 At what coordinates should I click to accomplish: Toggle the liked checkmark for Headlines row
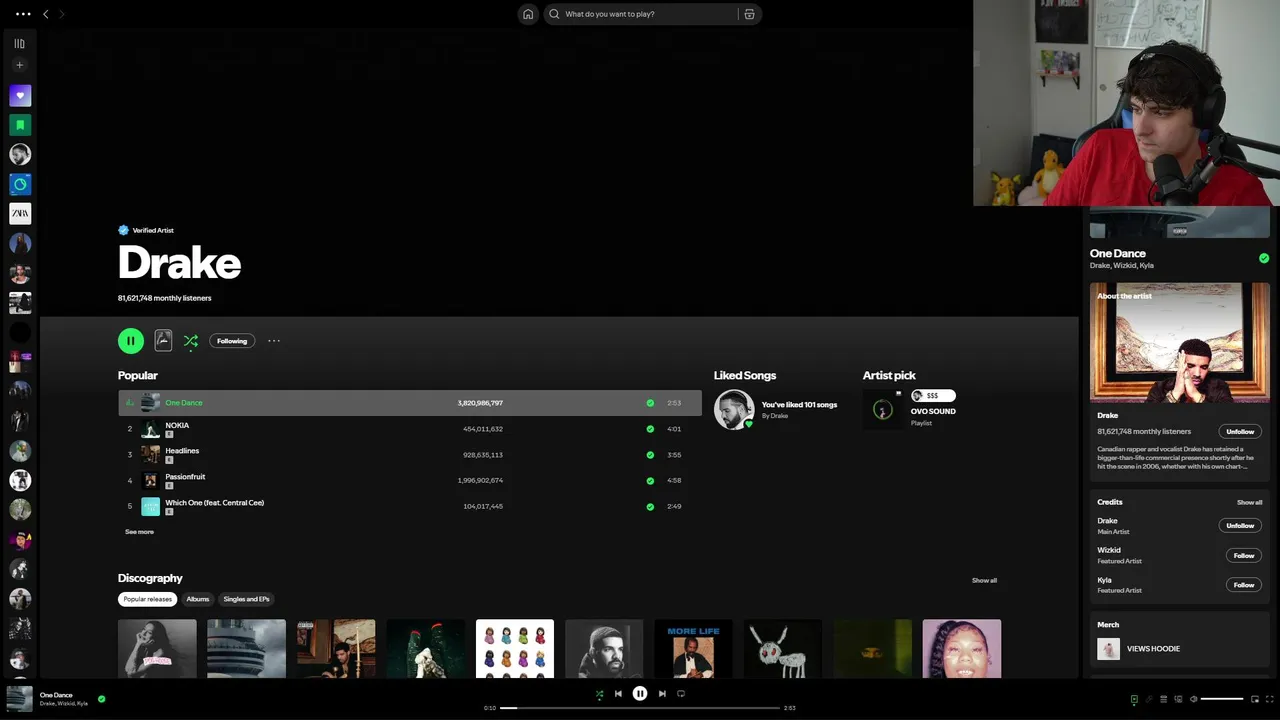coord(650,455)
